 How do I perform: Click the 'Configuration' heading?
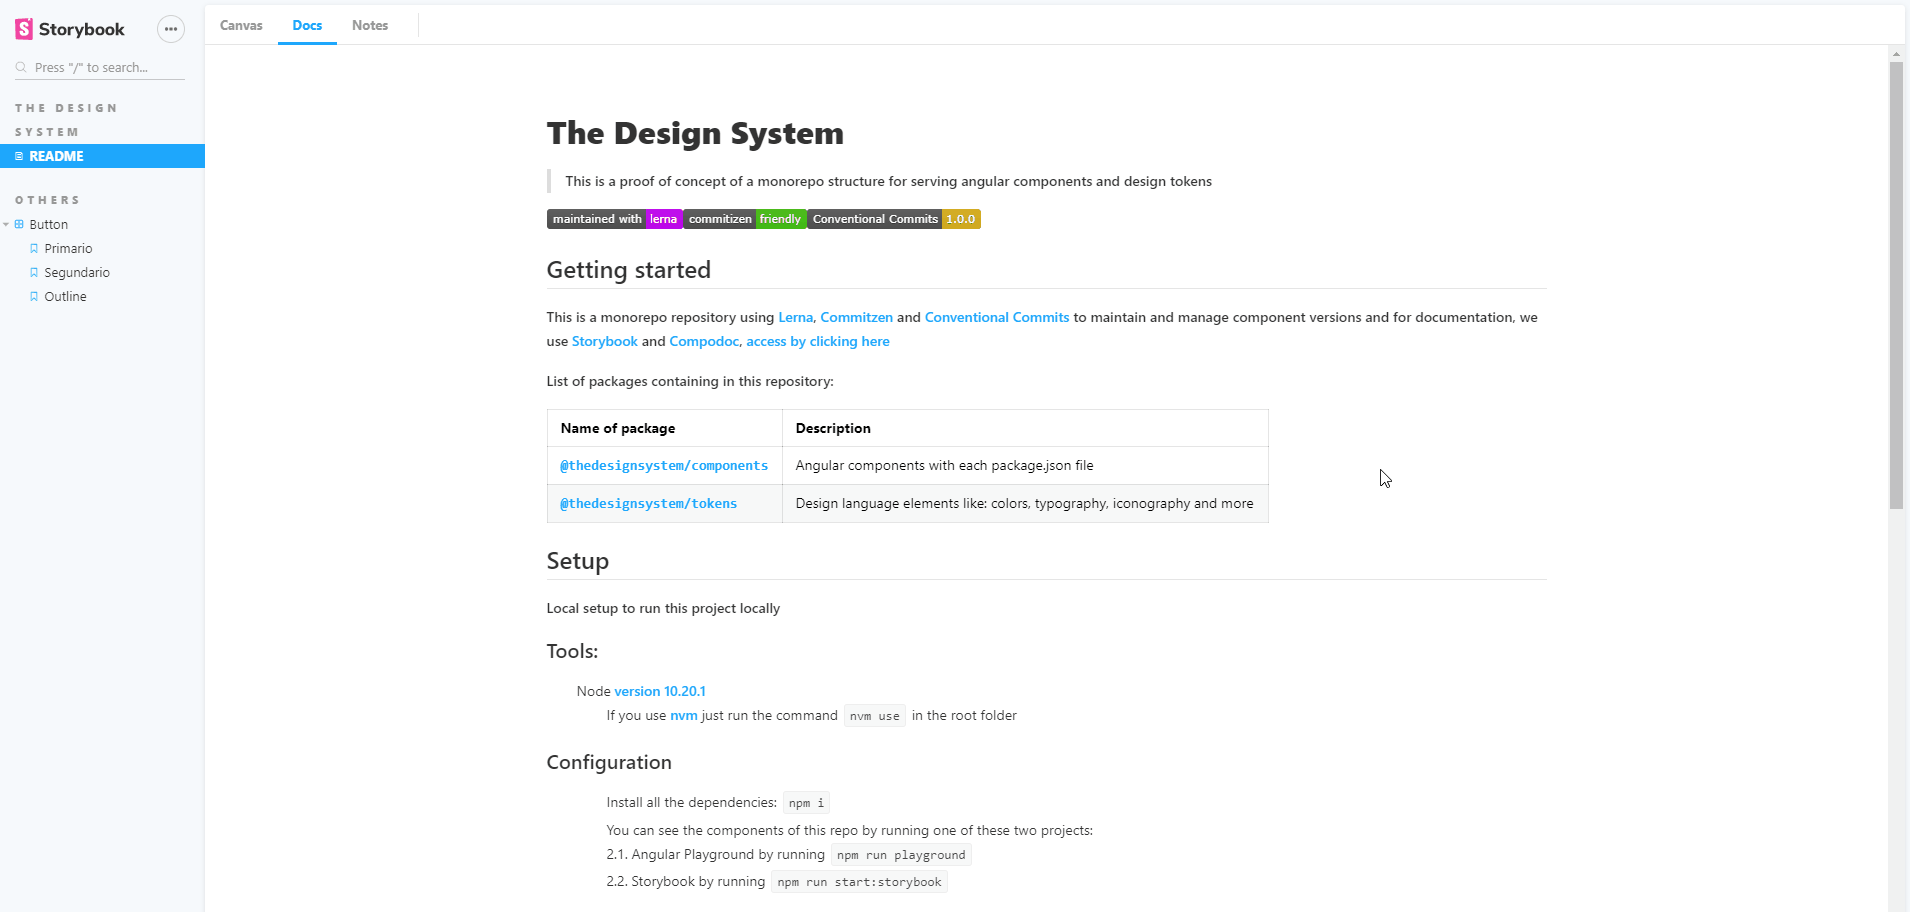pos(609,762)
